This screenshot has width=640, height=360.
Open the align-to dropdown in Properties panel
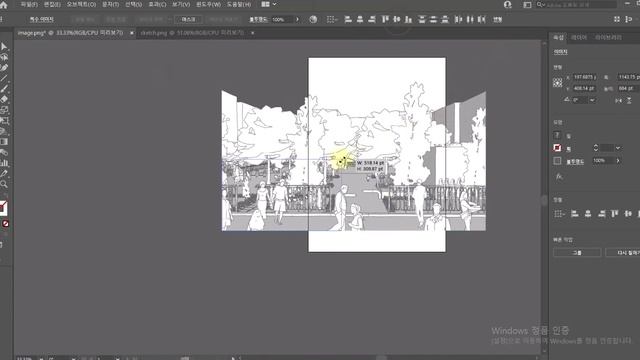[559, 213]
